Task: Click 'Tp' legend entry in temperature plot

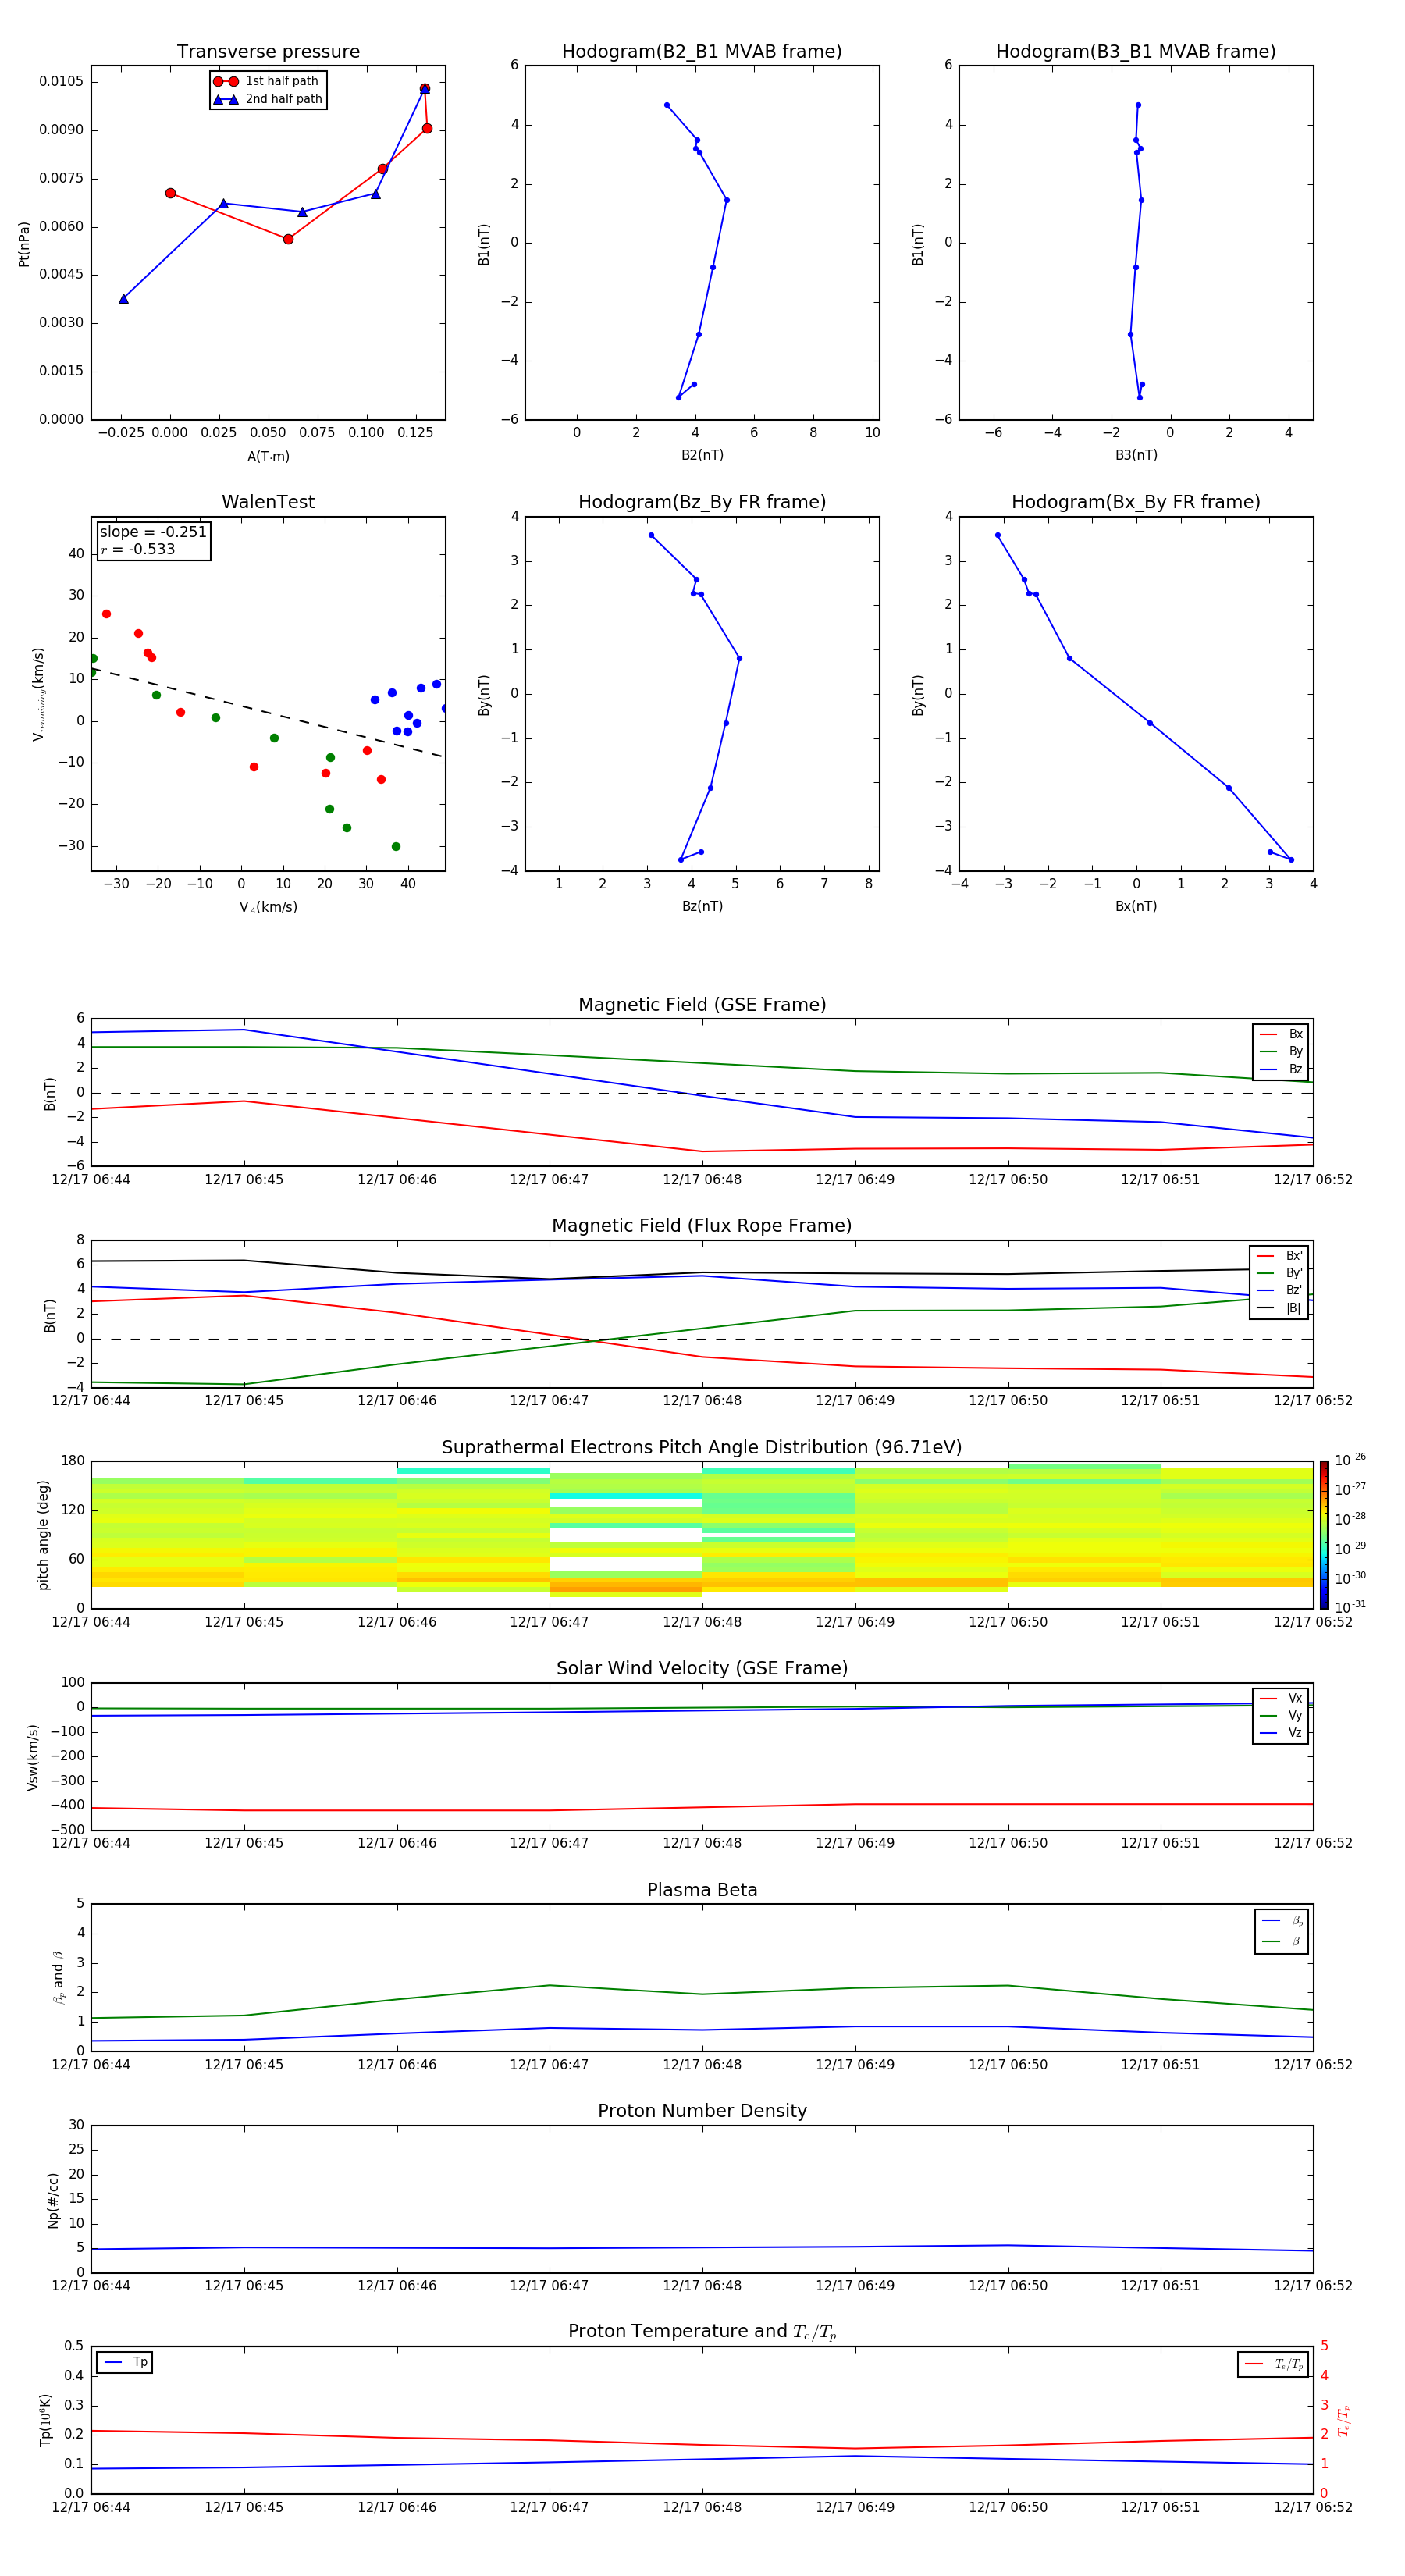Action: click(125, 2362)
